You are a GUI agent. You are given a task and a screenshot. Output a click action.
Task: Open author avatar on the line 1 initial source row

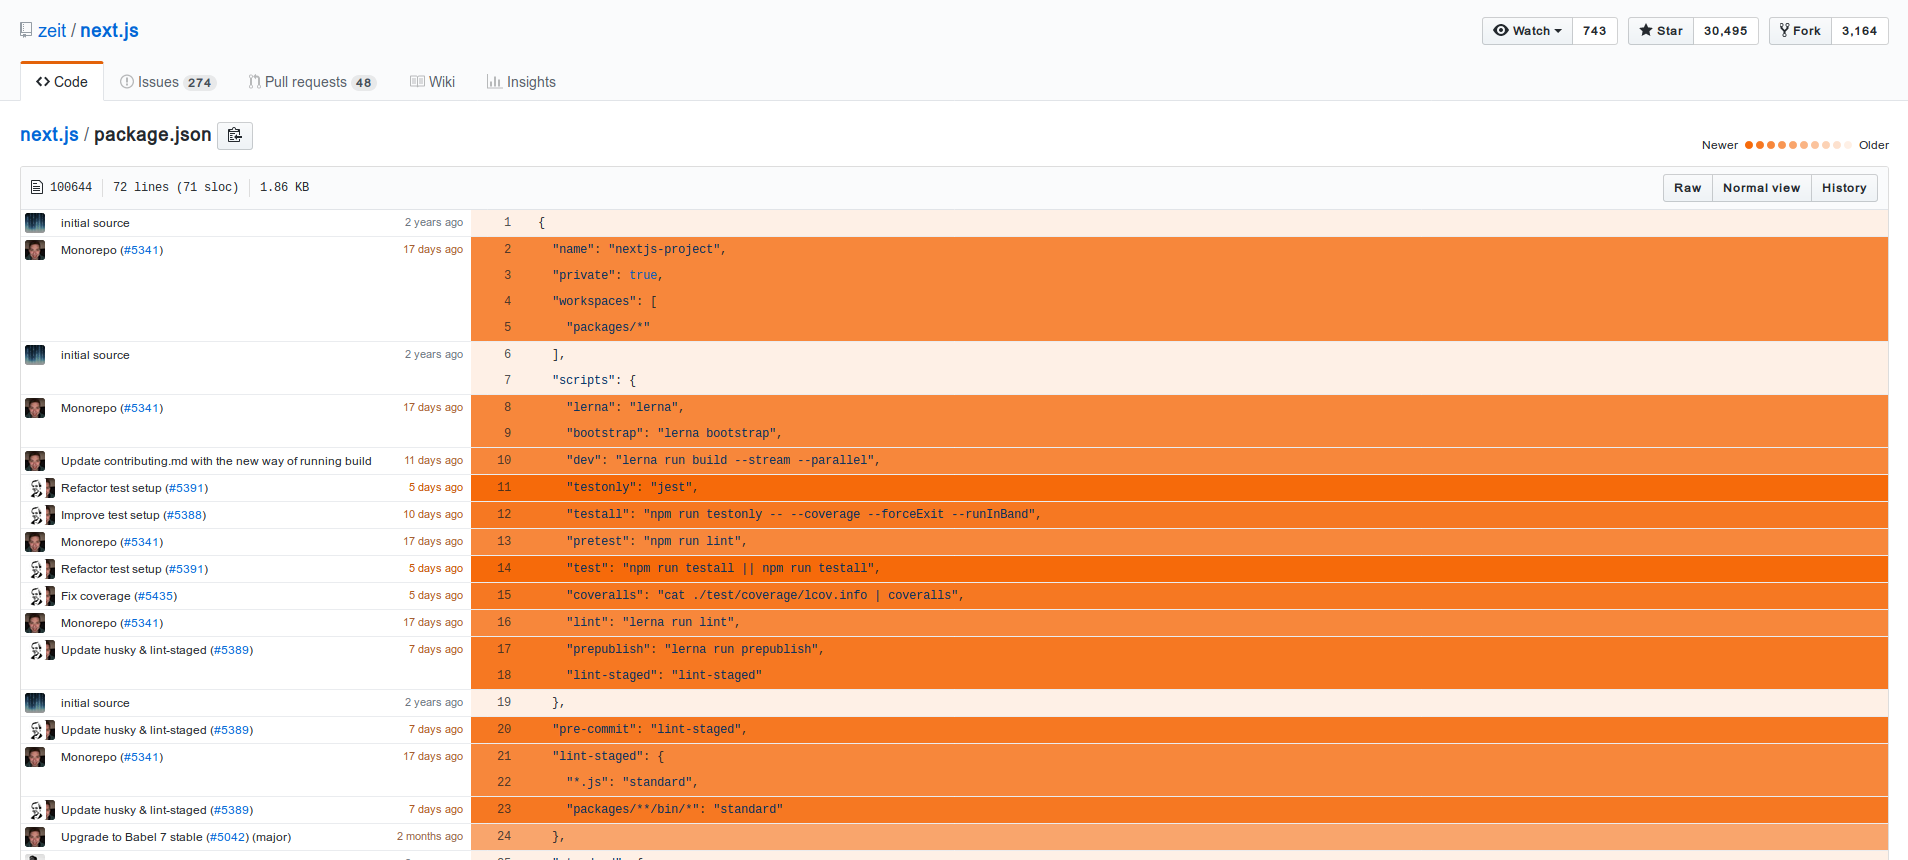pos(35,223)
